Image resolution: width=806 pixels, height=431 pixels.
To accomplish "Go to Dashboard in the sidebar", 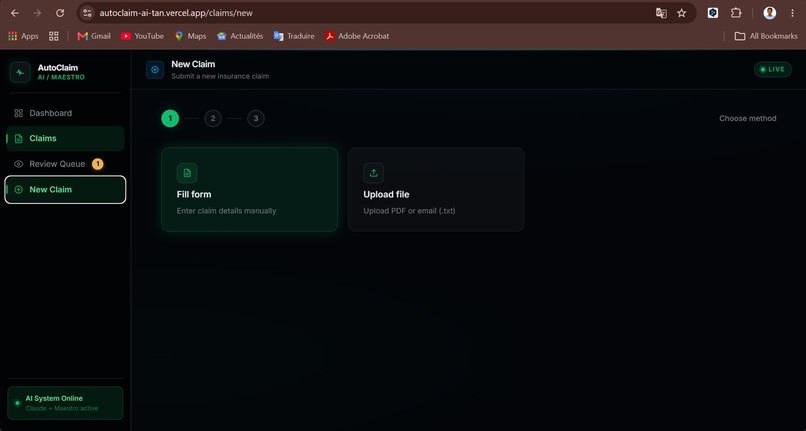I will coord(65,113).
